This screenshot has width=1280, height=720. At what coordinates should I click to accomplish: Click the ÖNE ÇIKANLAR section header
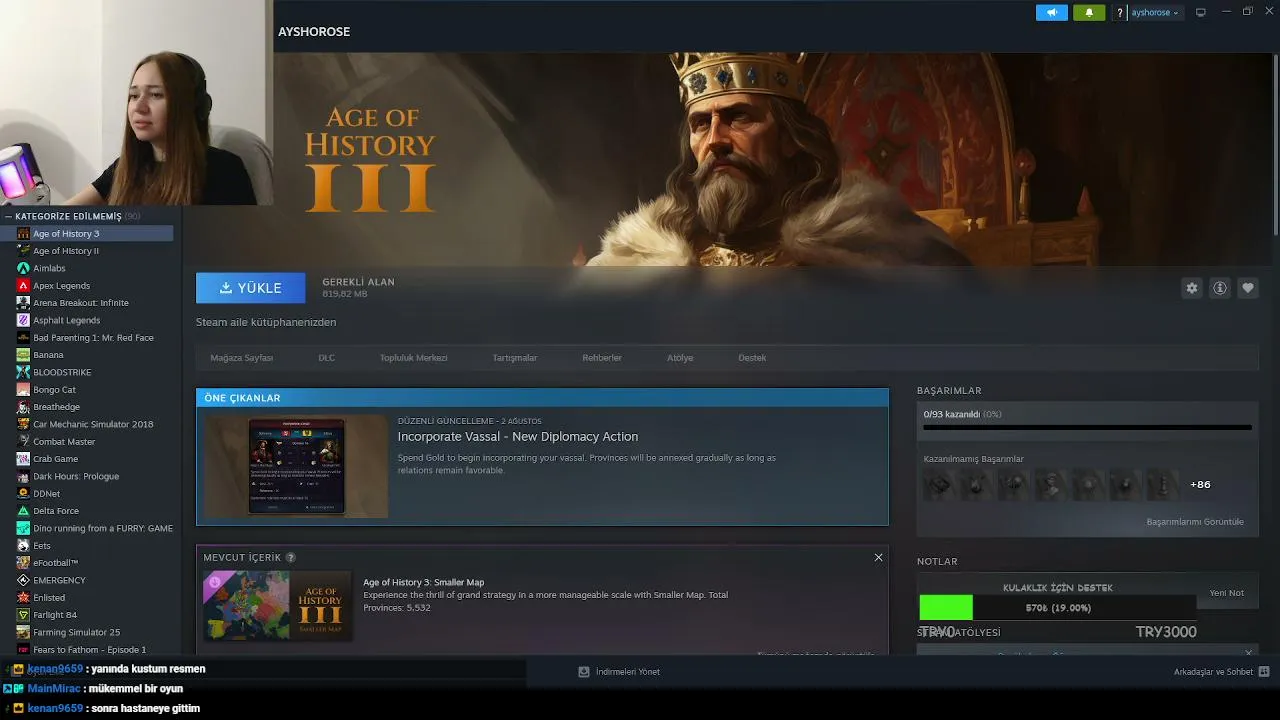pos(542,398)
